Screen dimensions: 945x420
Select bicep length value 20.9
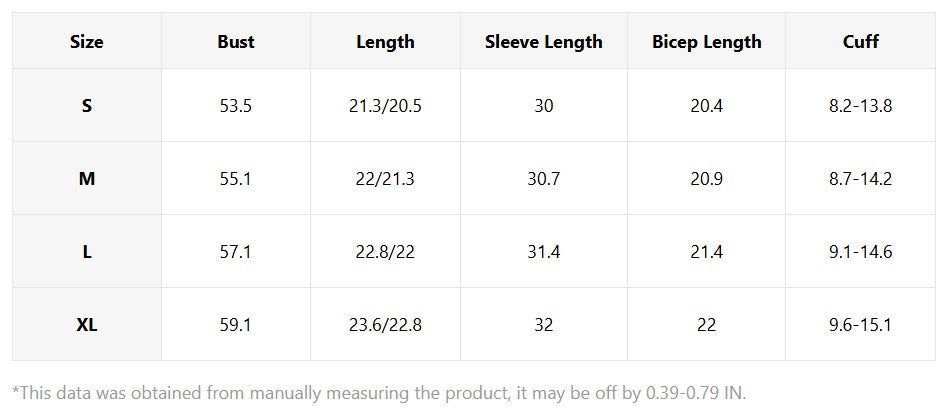[706, 179]
